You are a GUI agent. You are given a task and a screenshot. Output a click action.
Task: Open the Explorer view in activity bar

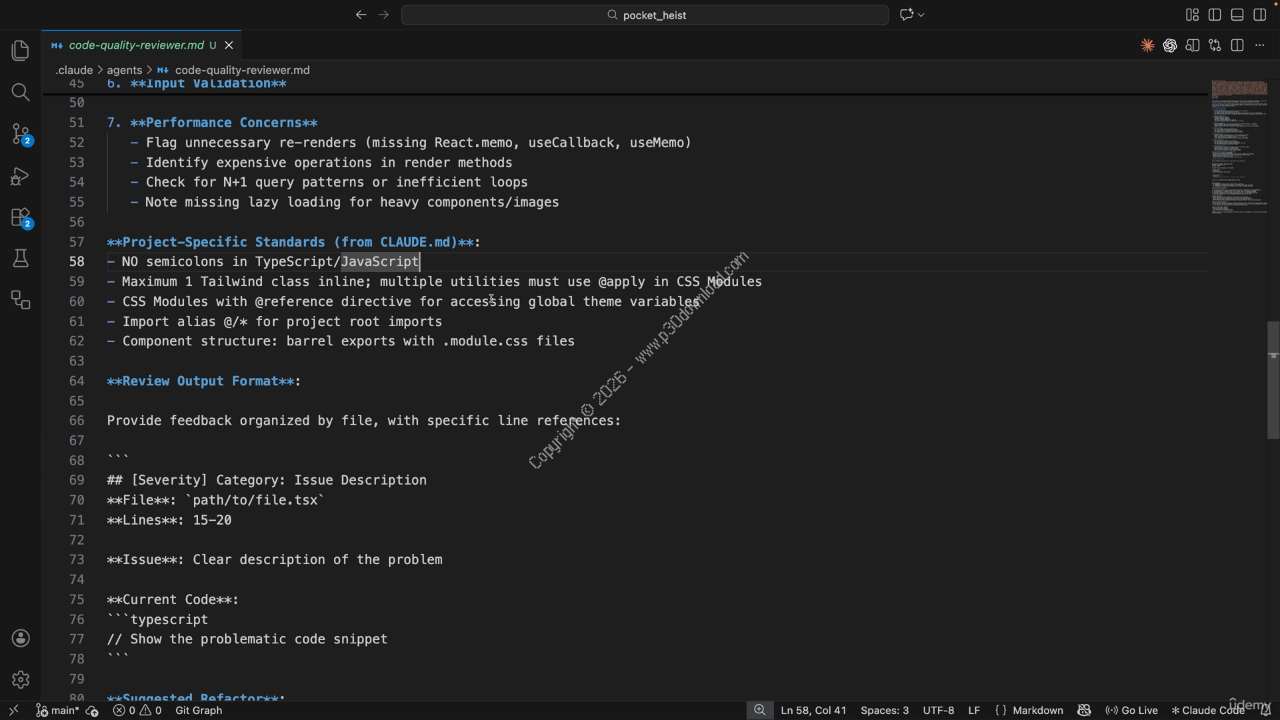pyautogui.click(x=20, y=51)
